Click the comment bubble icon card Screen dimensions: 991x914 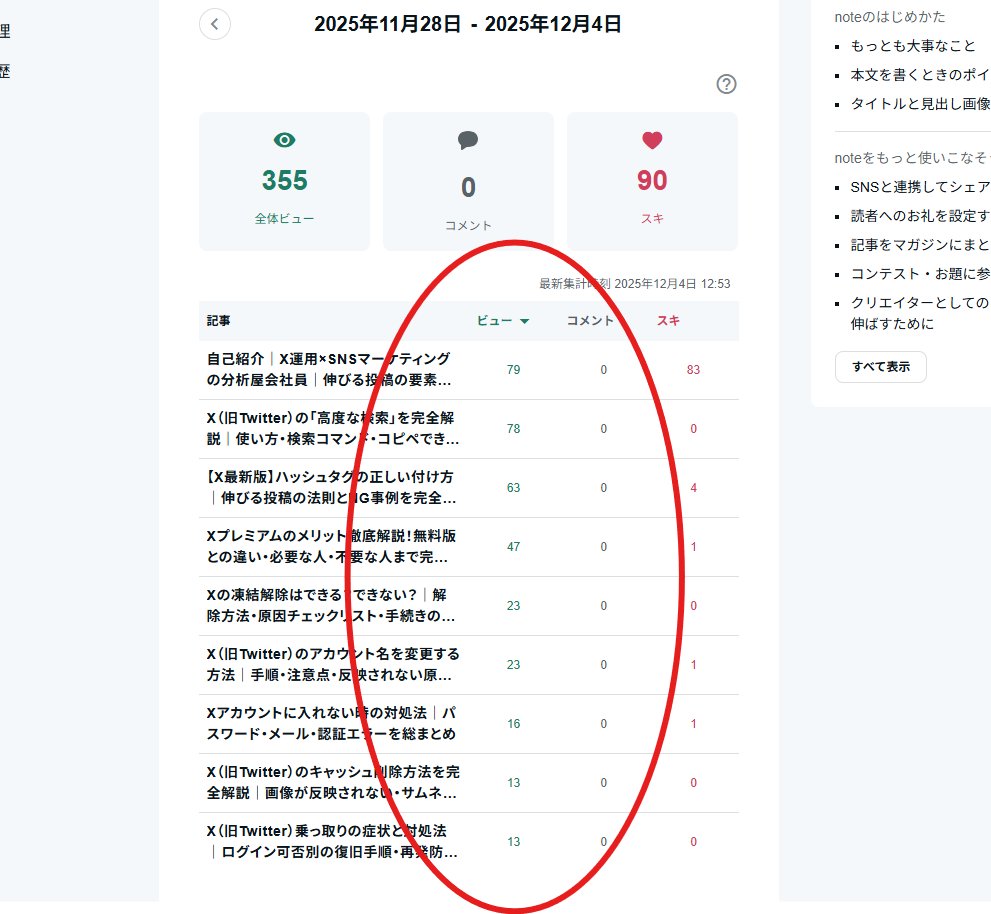468,140
